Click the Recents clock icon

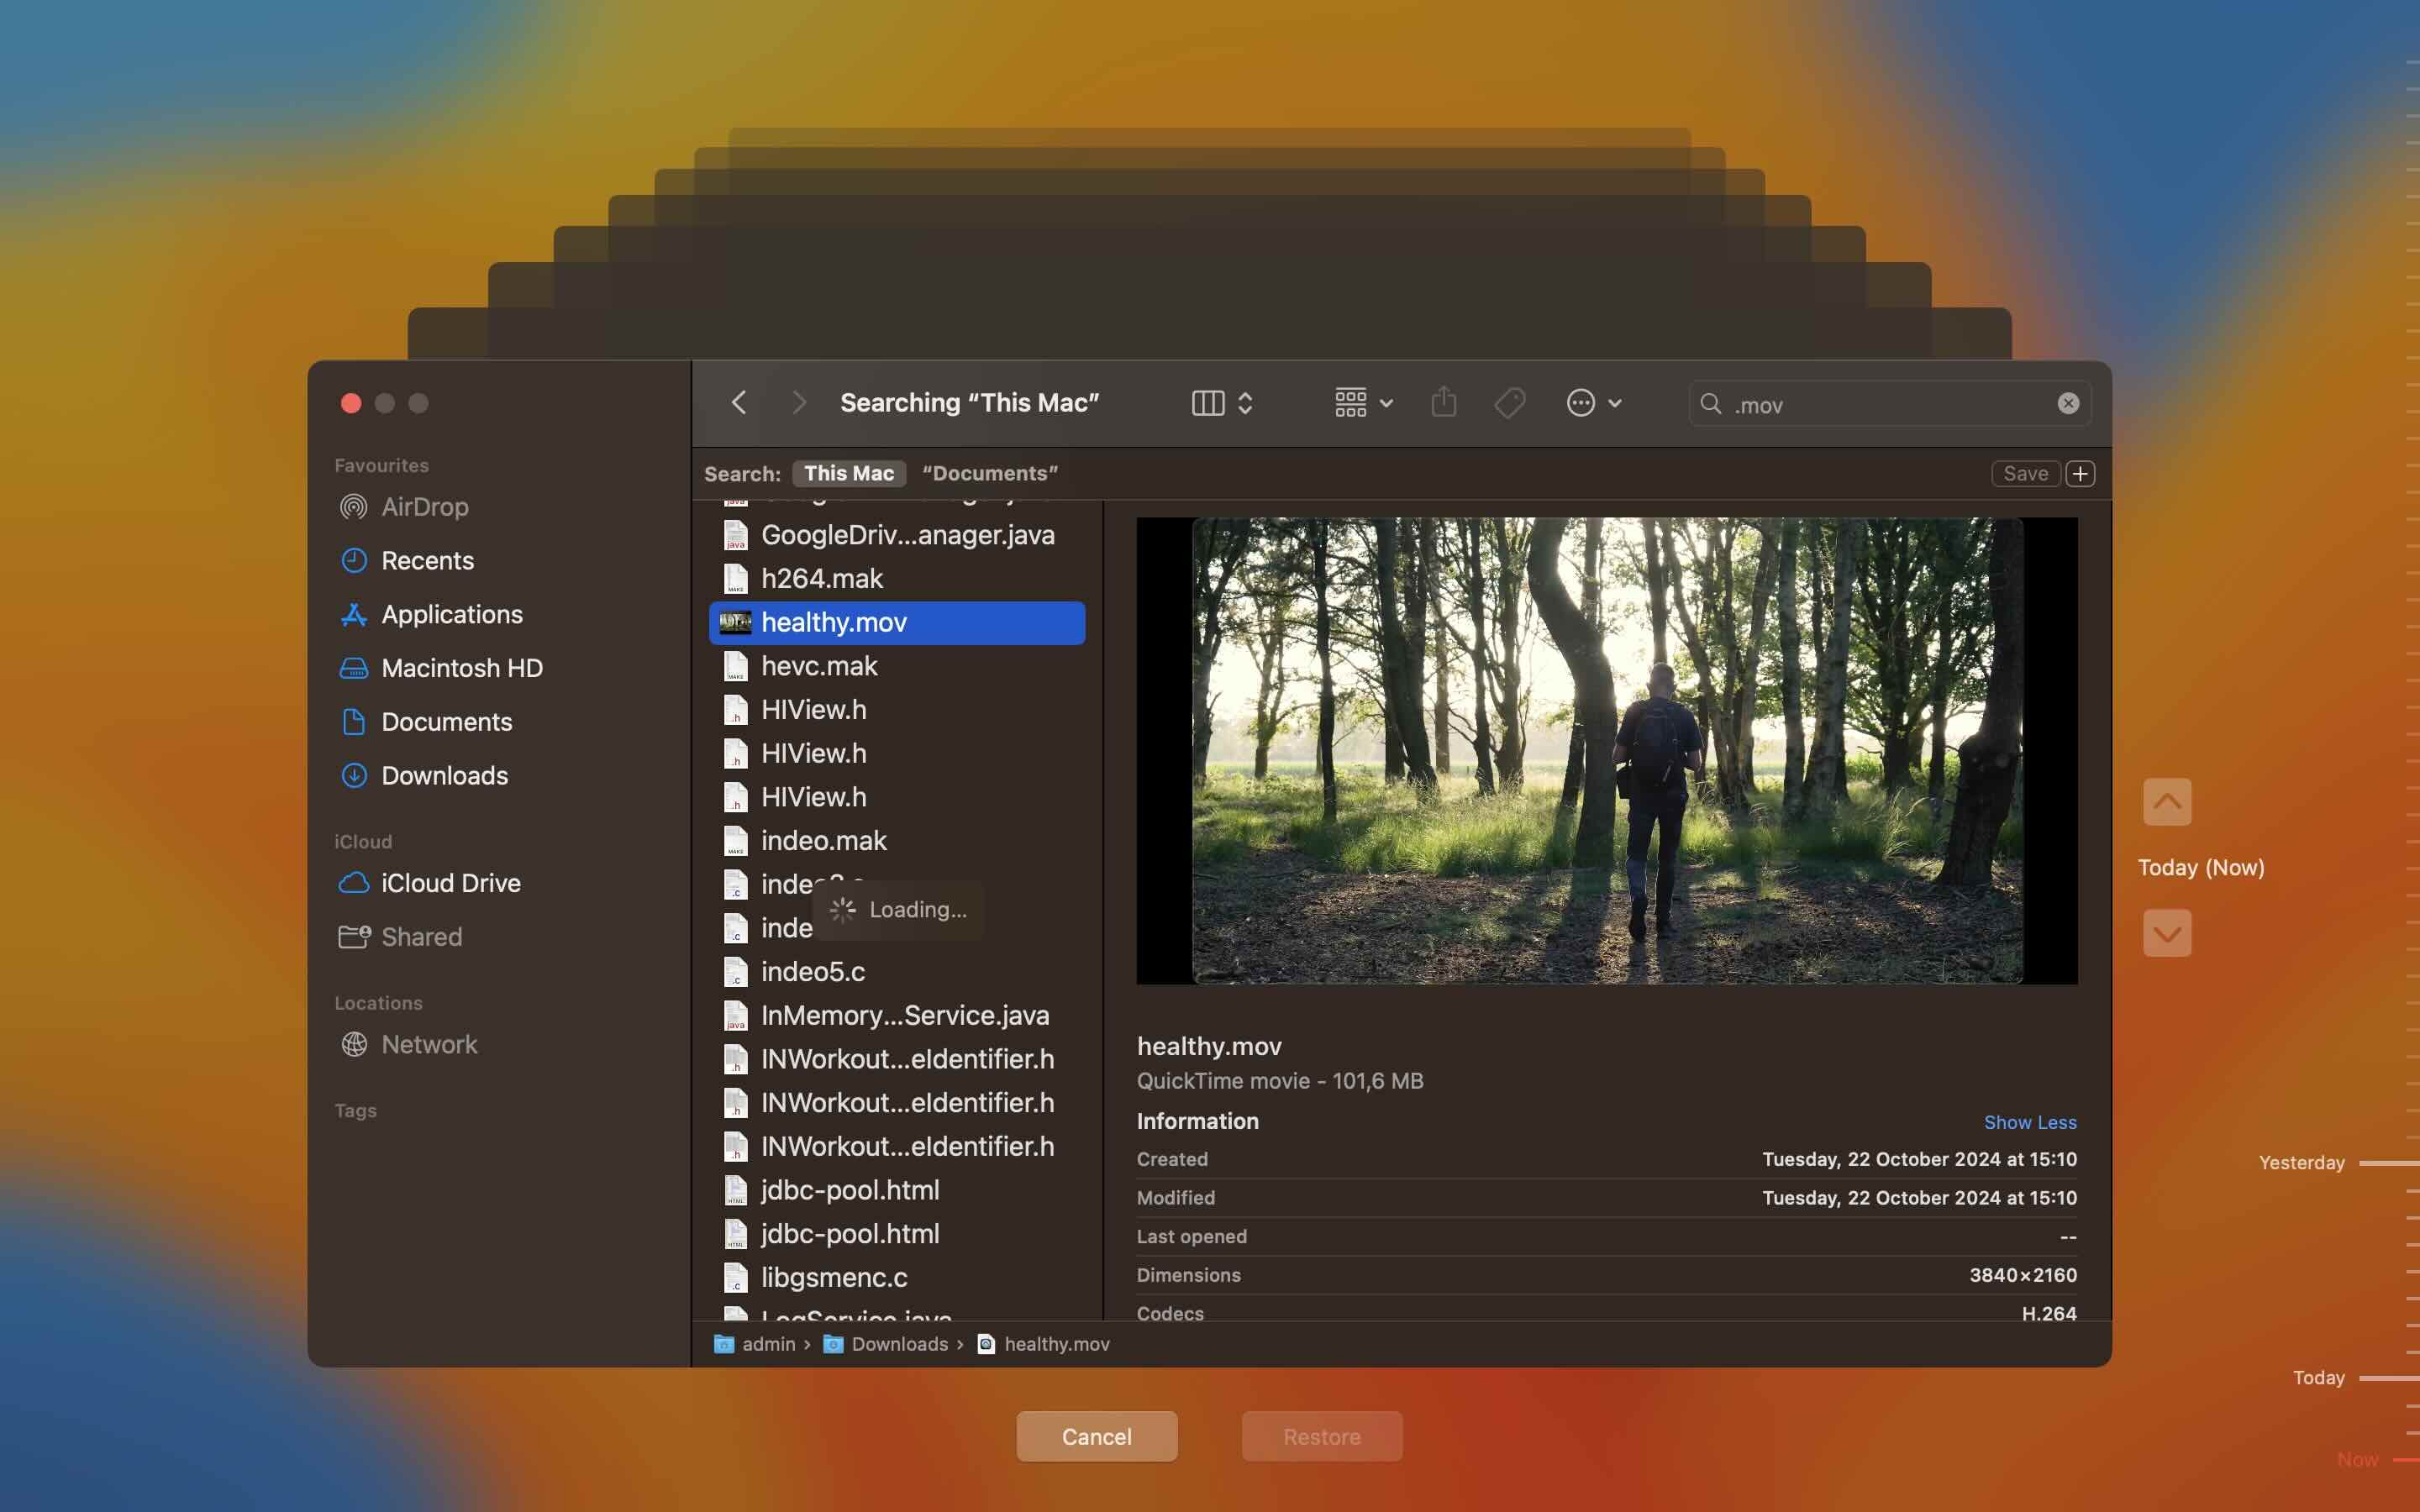coord(353,561)
